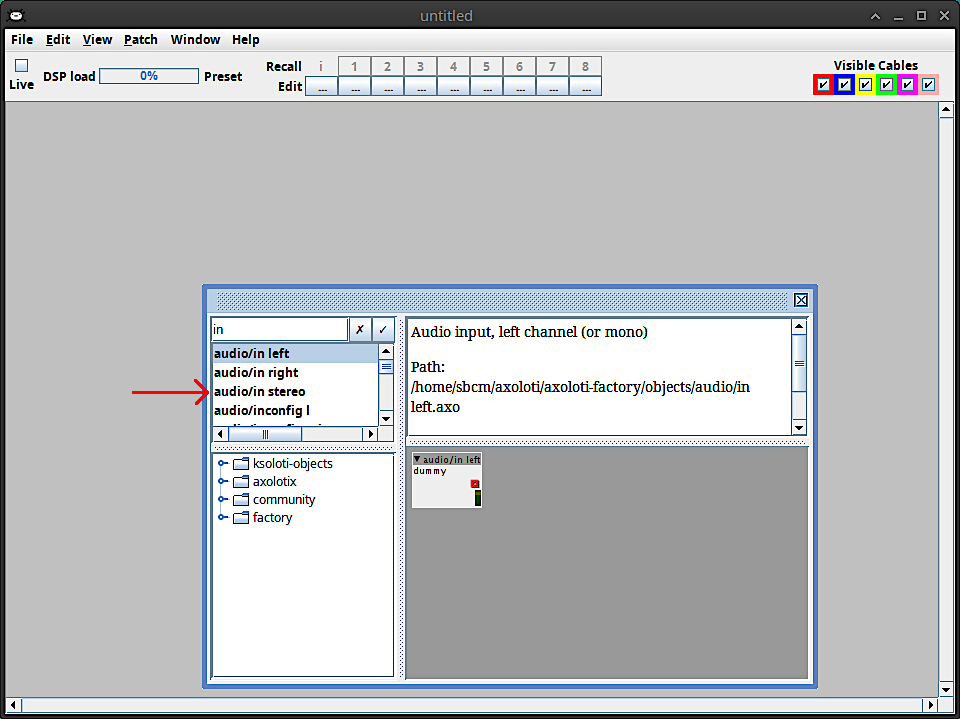
Task: Click the DSP load progress bar
Action: [149, 76]
